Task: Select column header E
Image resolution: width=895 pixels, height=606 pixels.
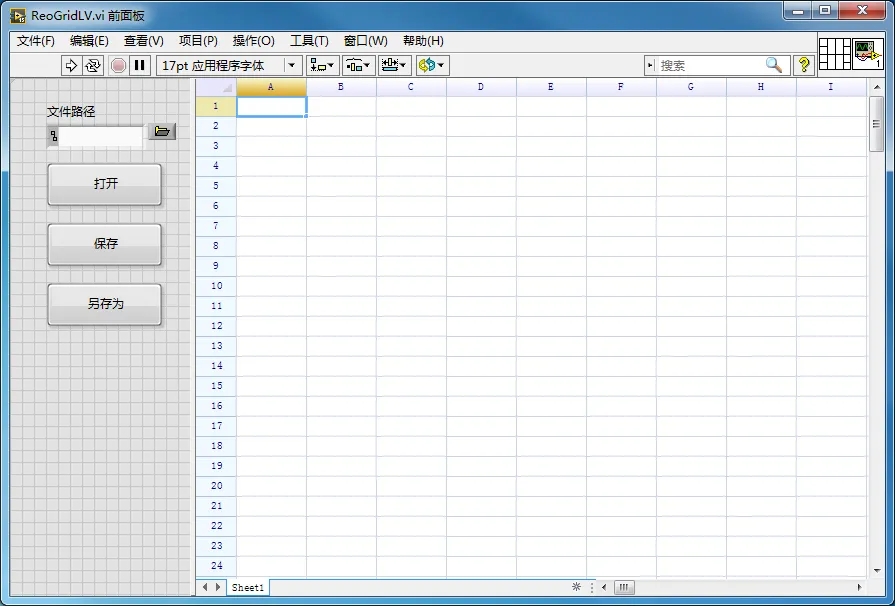Action: (x=551, y=87)
